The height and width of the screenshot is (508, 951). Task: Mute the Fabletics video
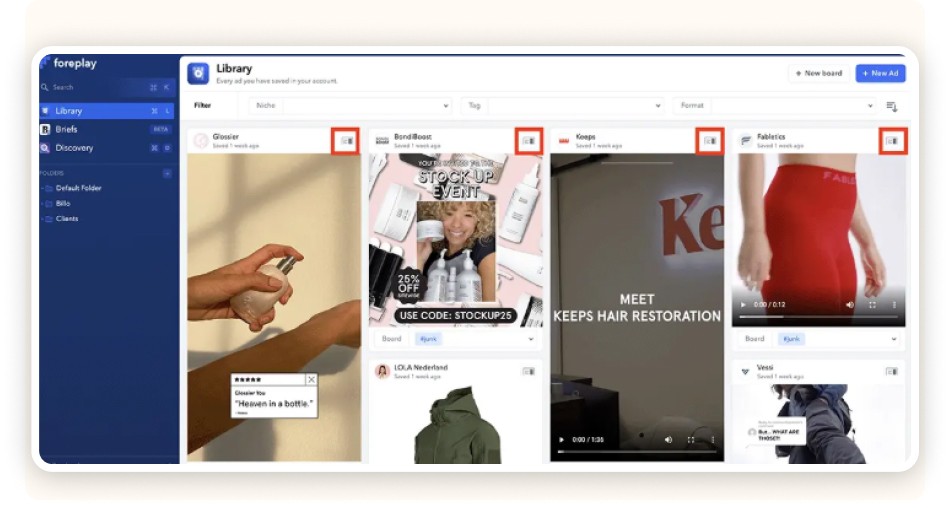pyautogui.click(x=850, y=304)
